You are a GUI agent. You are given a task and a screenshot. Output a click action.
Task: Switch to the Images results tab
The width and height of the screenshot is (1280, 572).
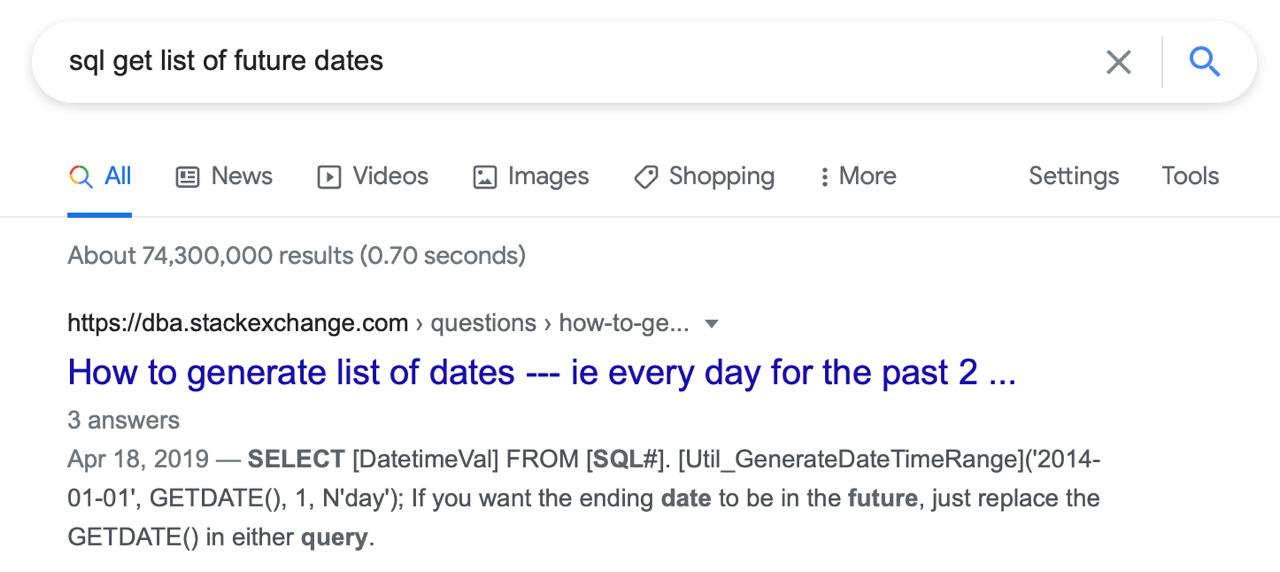pyautogui.click(x=530, y=176)
